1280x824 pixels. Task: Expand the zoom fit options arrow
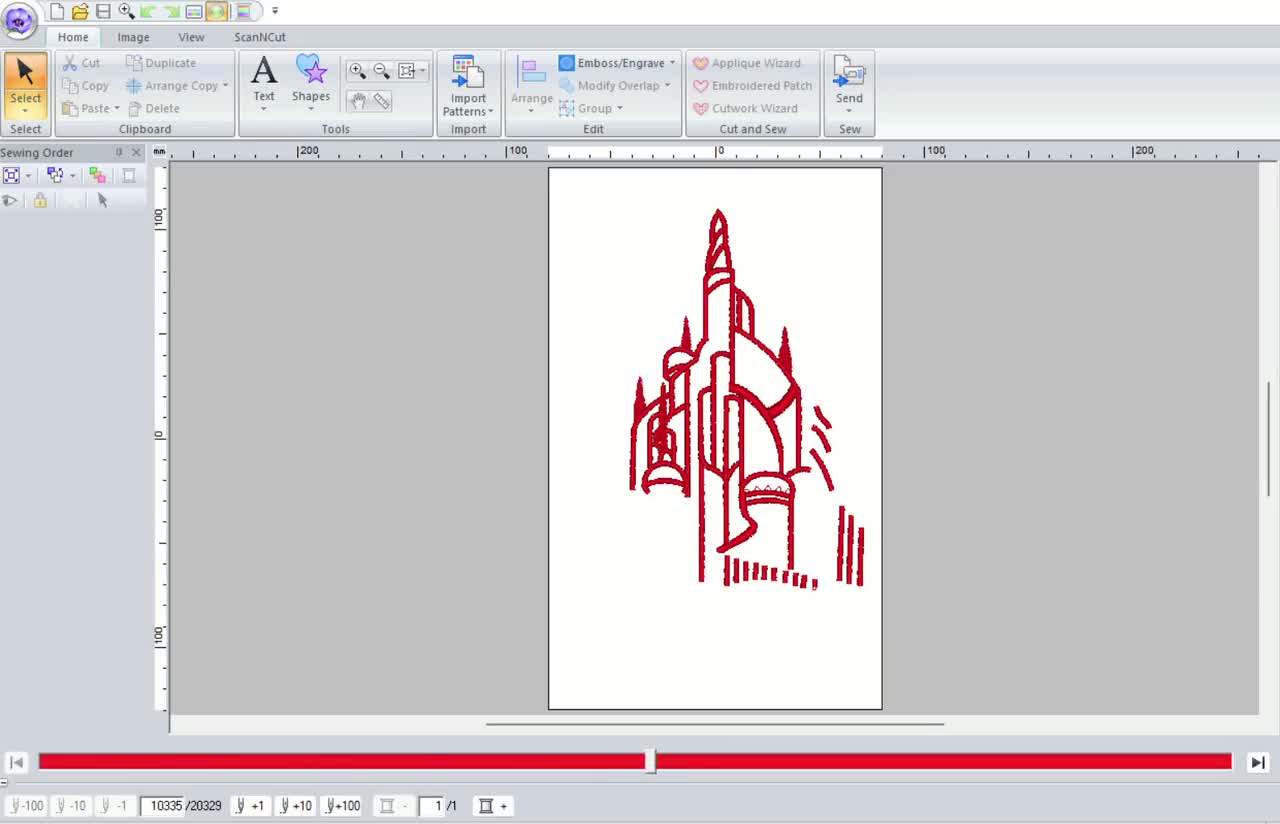click(x=423, y=71)
